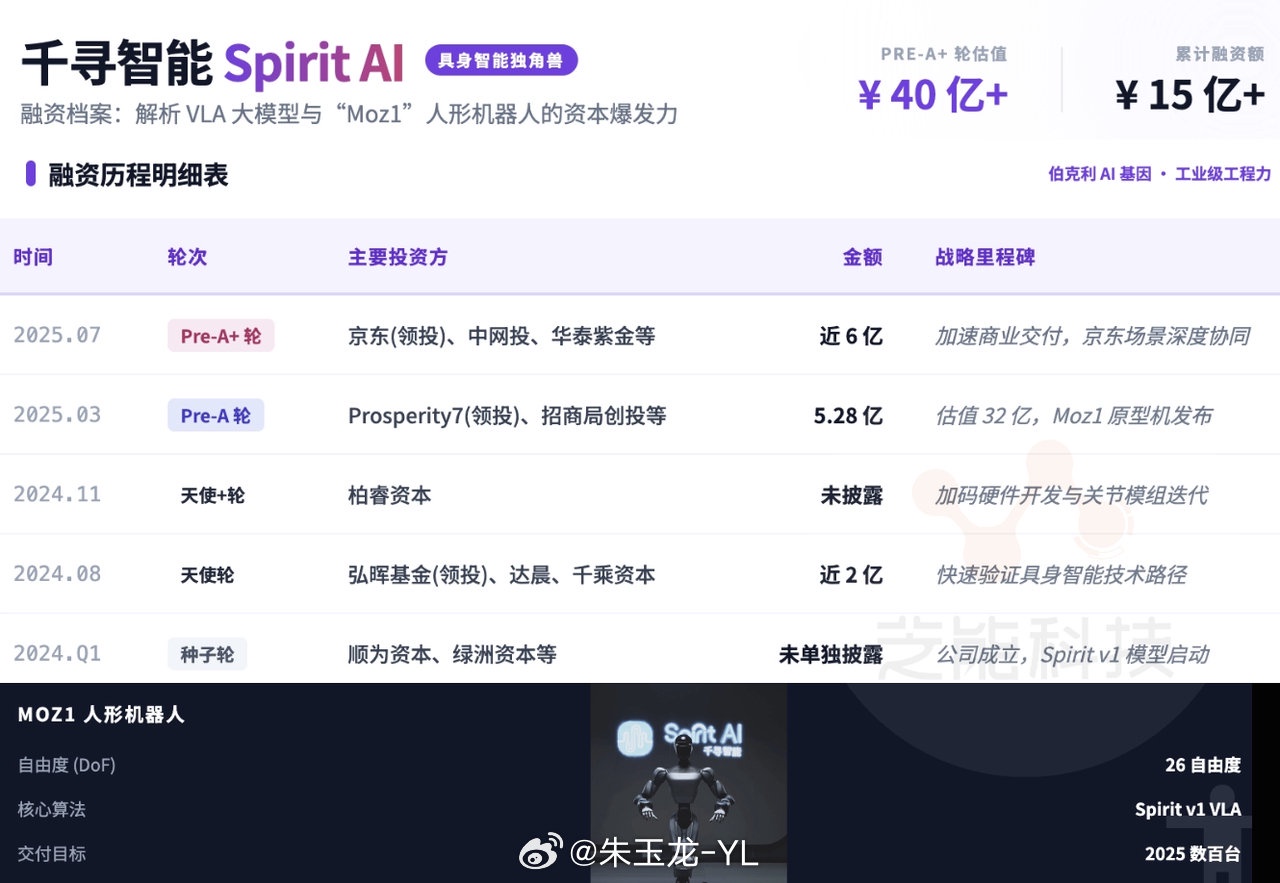Select the 种子轮 tag

(x=207, y=654)
